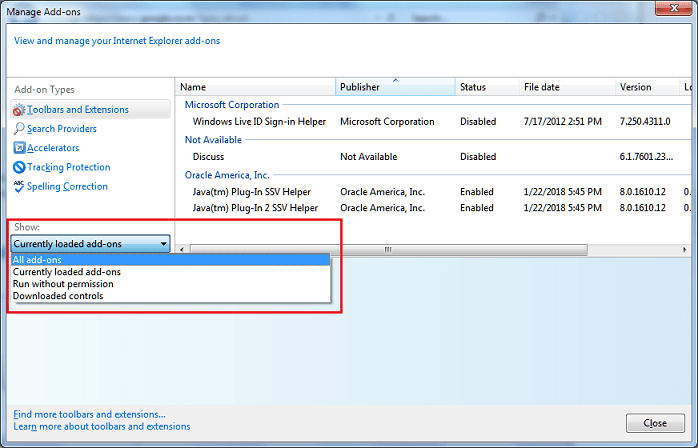This screenshot has width=698, height=448.
Task: Click file date 7/17/2012 2:51 PM
Action: pyautogui.click(x=563, y=122)
